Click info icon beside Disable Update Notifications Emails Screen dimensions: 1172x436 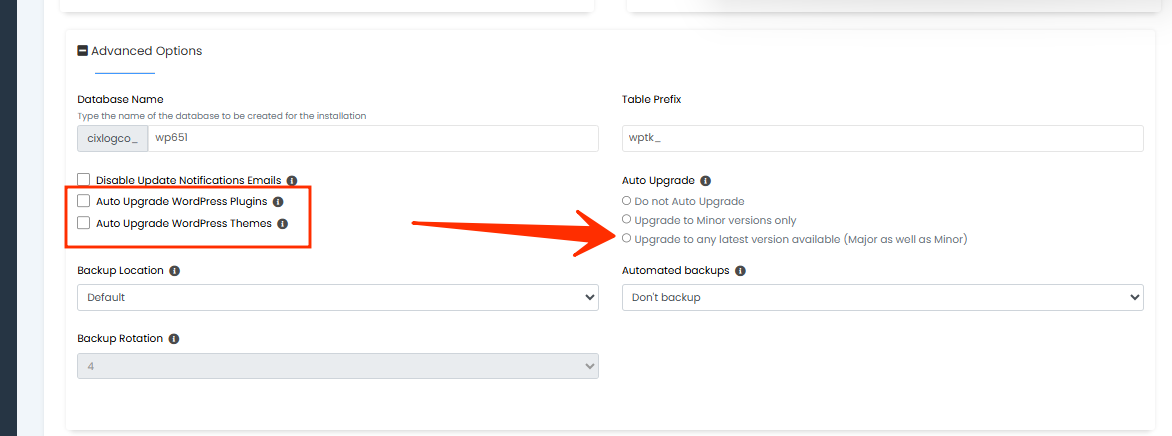pos(292,181)
